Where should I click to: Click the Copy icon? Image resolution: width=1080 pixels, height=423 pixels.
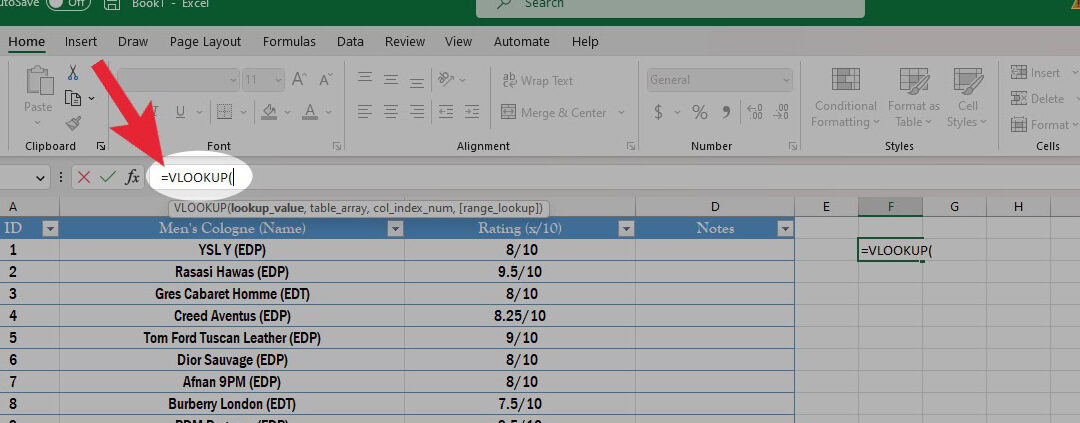click(x=73, y=98)
